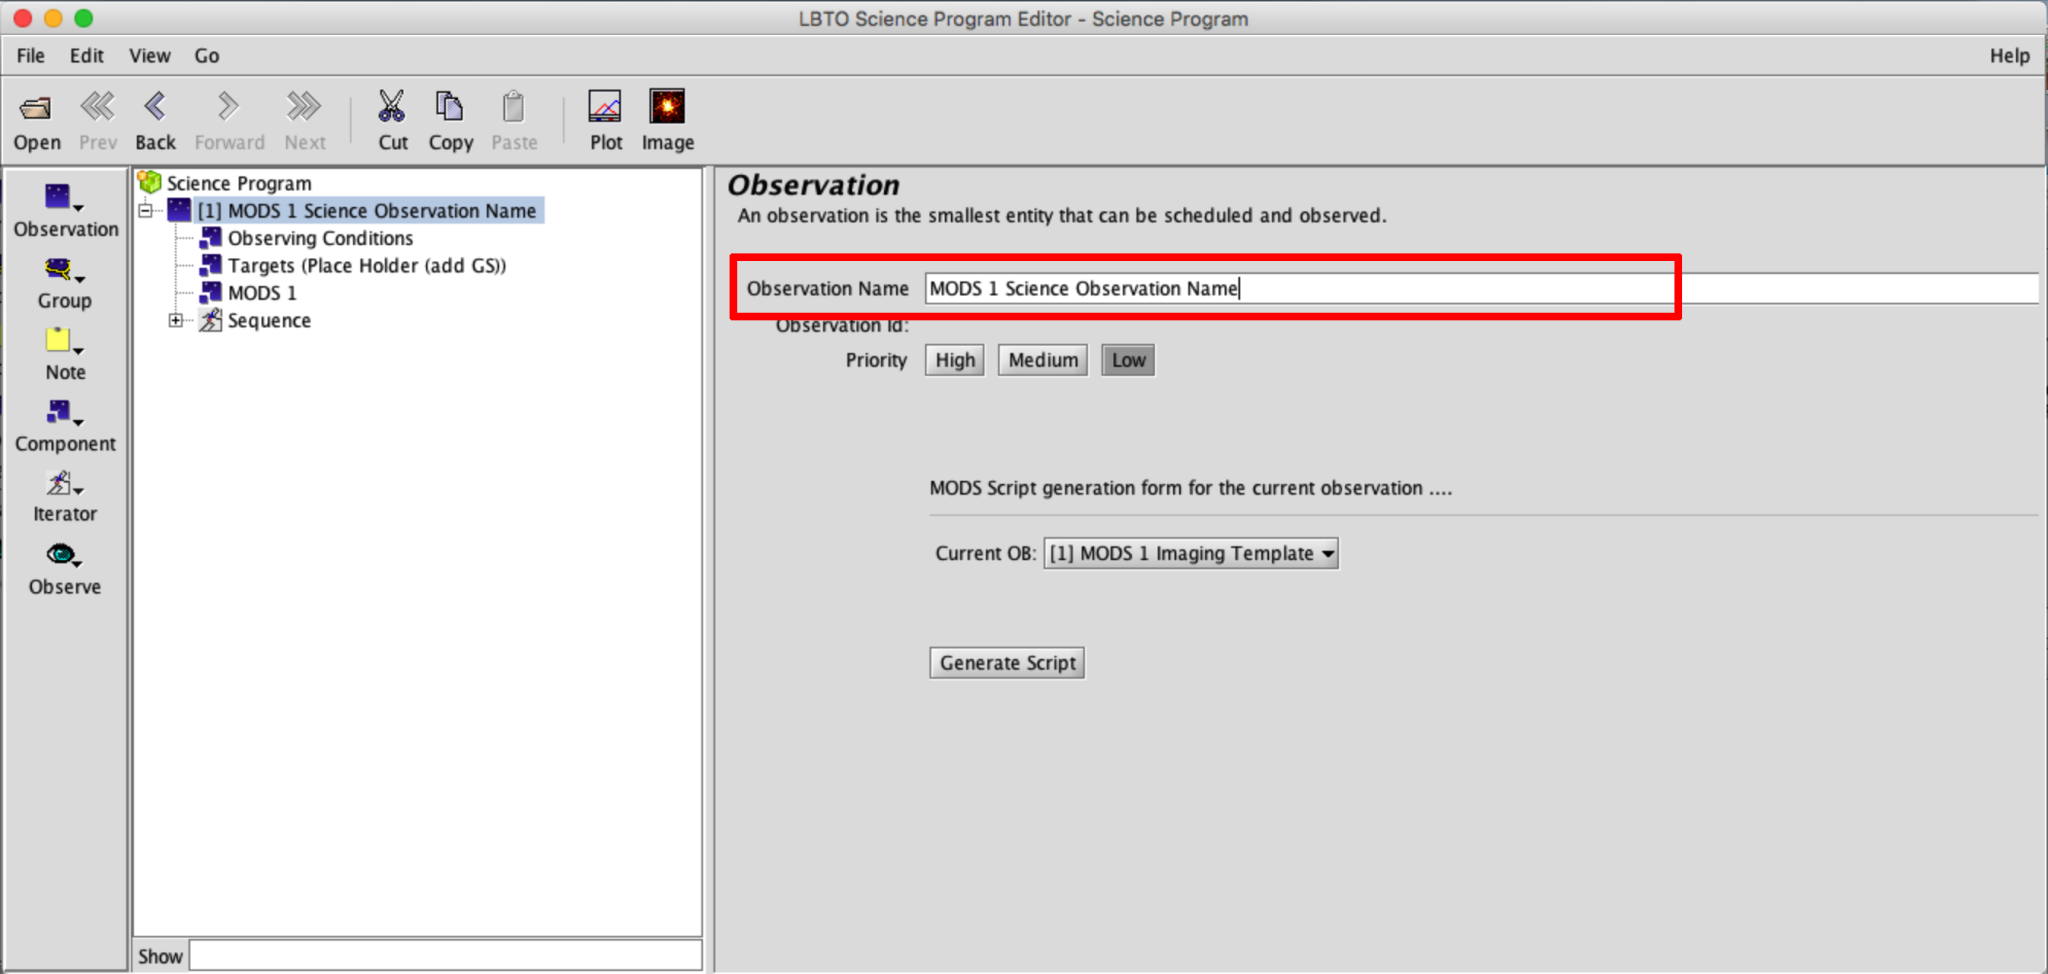The width and height of the screenshot is (2048, 974).
Task: Open the View menu
Action: [150, 55]
